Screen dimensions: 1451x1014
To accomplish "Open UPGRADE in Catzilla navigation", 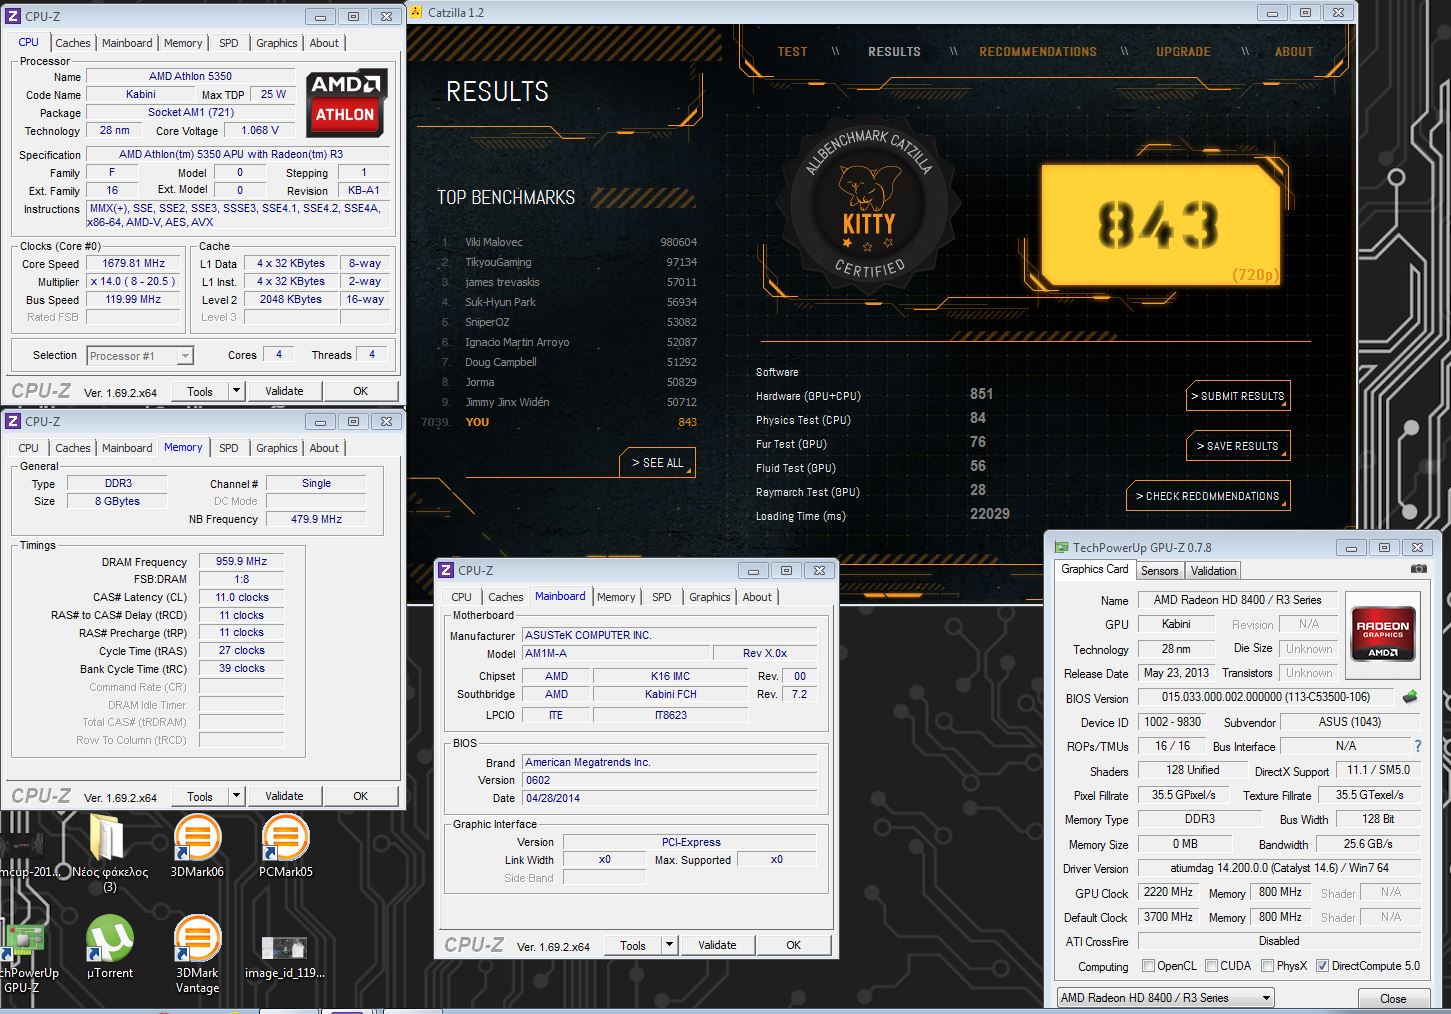I will pos(1183,52).
